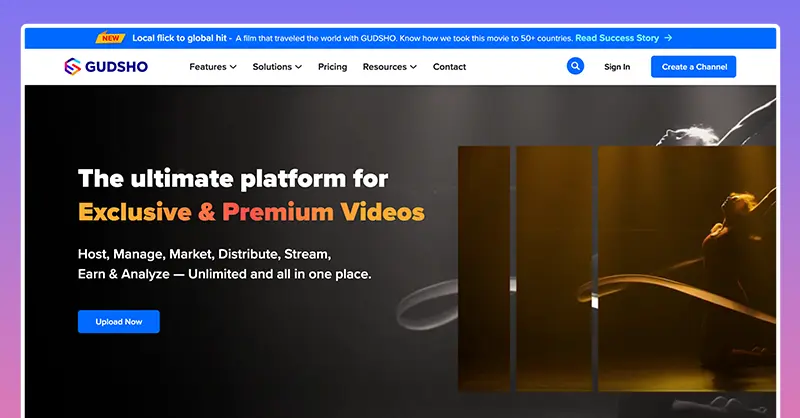Click 'Host, Manage, Market, Distribute, Stream,' text
Viewport: 800px width, 418px height.
pyautogui.click(x=205, y=254)
